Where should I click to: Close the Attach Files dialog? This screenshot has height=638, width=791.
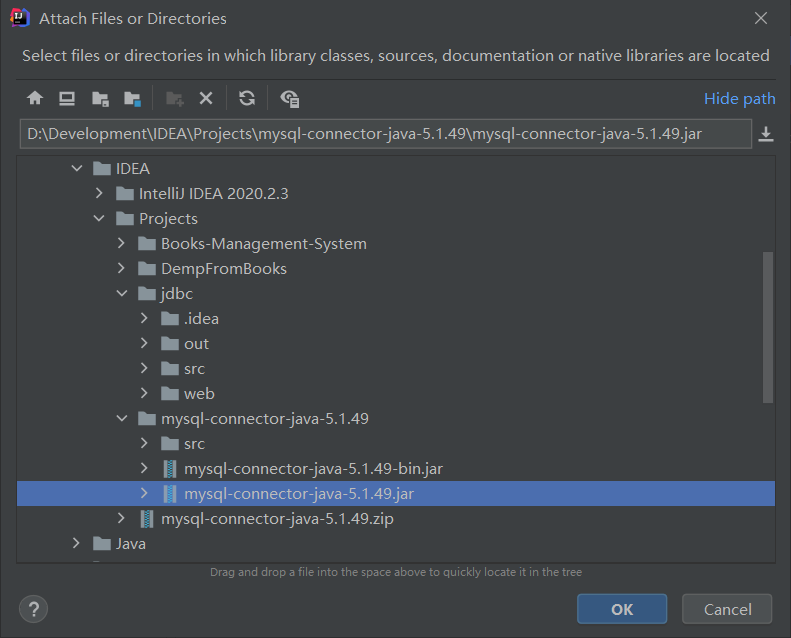[761, 18]
